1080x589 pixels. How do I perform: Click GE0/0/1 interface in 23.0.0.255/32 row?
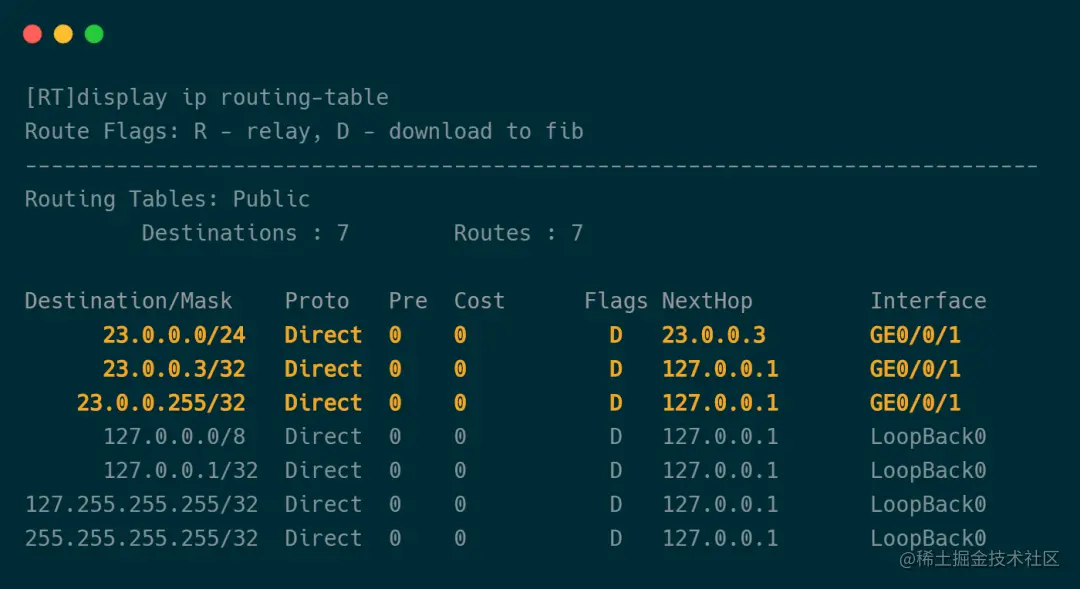pos(915,402)
